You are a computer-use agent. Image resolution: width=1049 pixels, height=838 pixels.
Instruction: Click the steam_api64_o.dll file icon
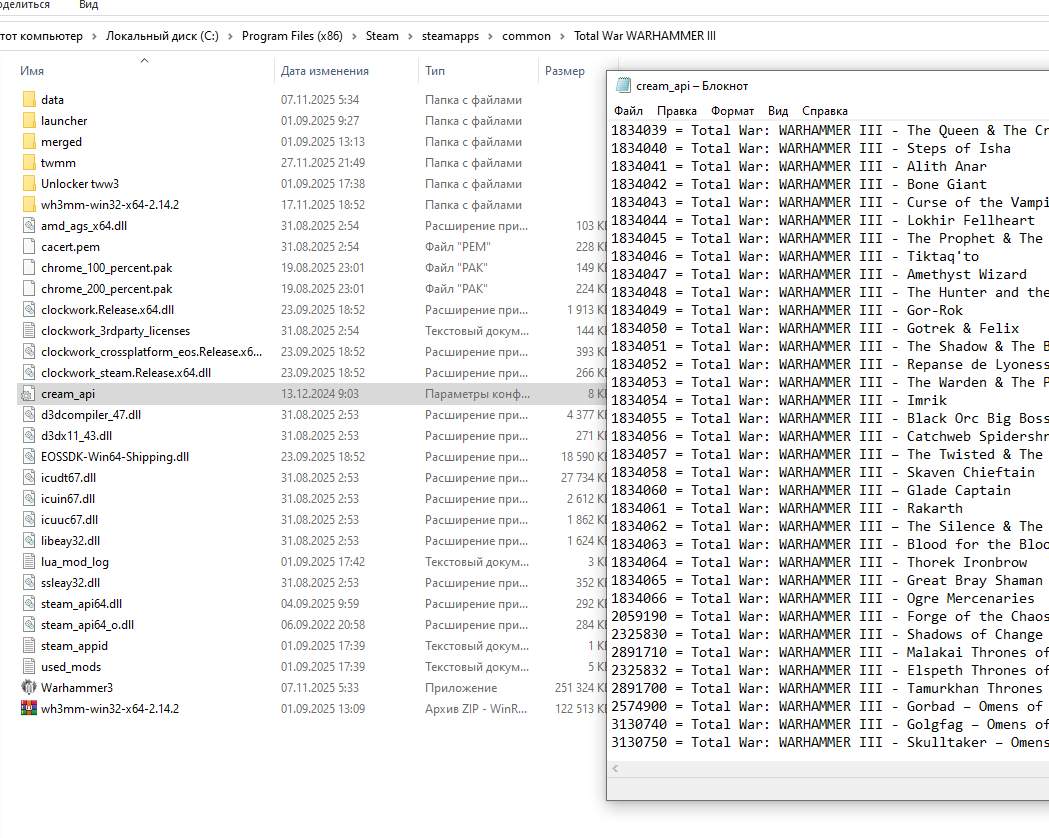click(29, 625)
